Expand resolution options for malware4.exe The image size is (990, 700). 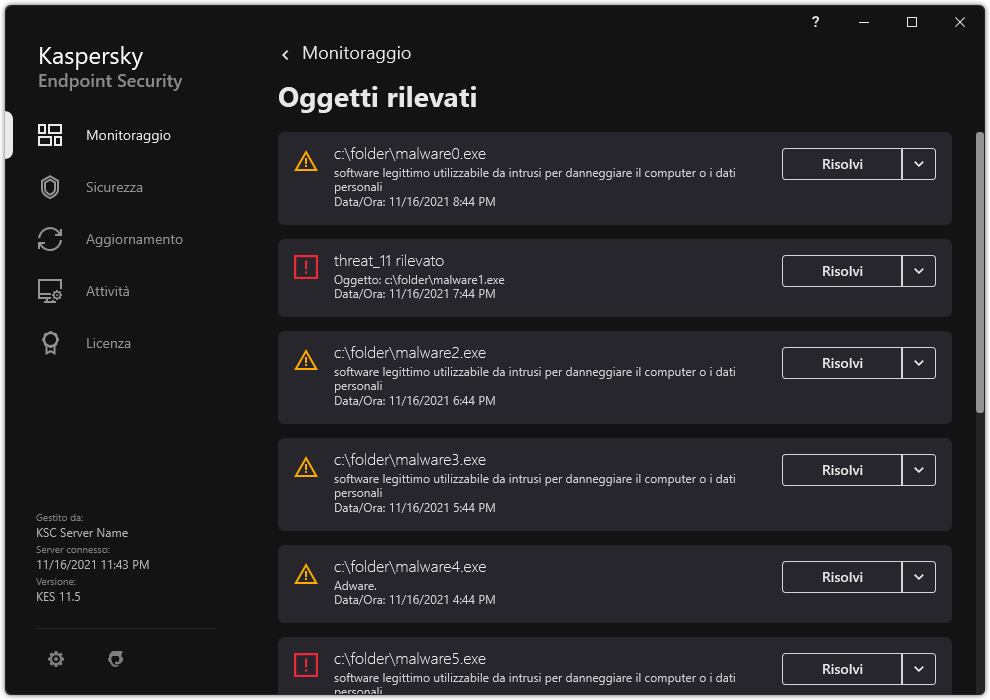[x=919, y=577]
